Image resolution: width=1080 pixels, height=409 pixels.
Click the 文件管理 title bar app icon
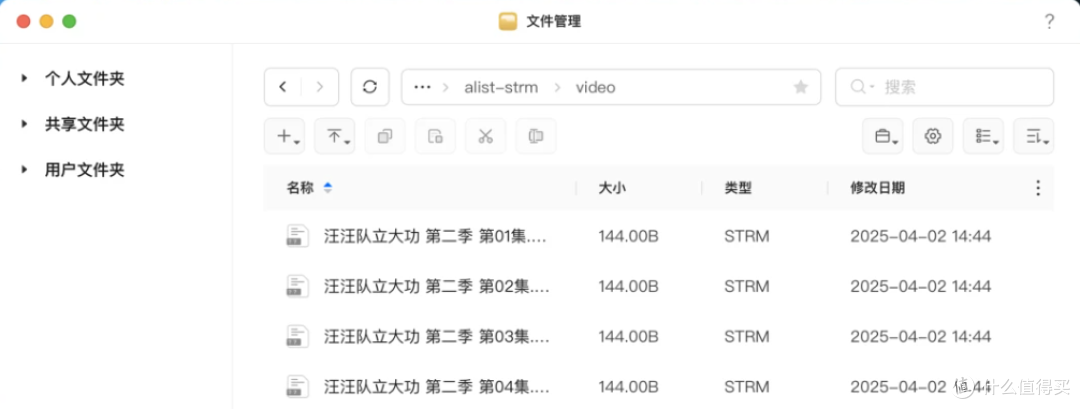click(x=508, y=21)
